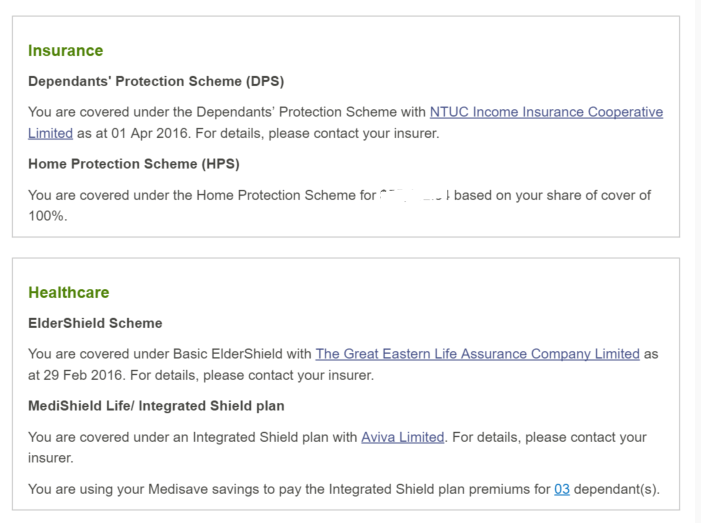Click MediShield Life/ Integrated Shield plan subheading
The image size is (701, 523).
(156, 406)
